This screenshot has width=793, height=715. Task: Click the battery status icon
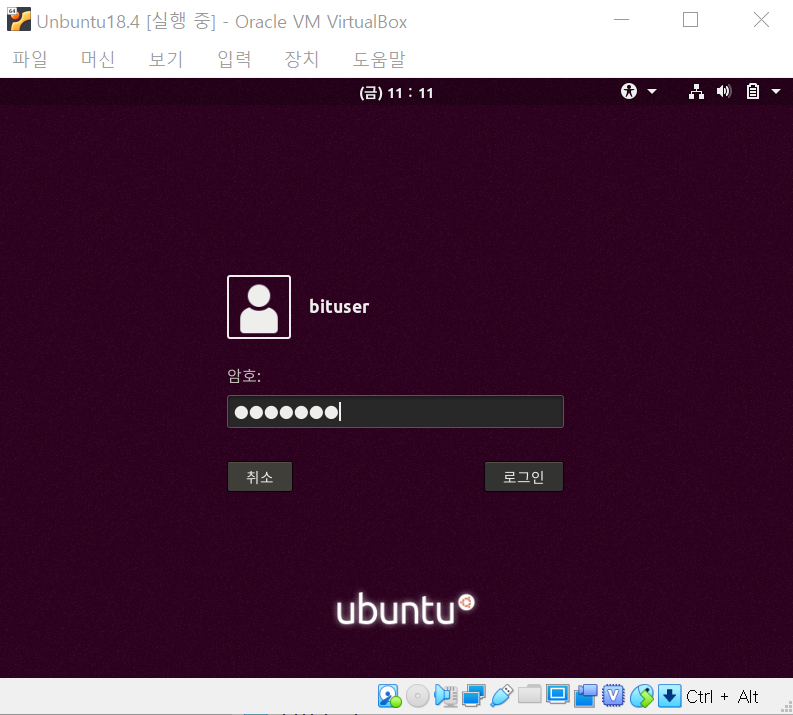pyautogui.click(x=753, y=92)
